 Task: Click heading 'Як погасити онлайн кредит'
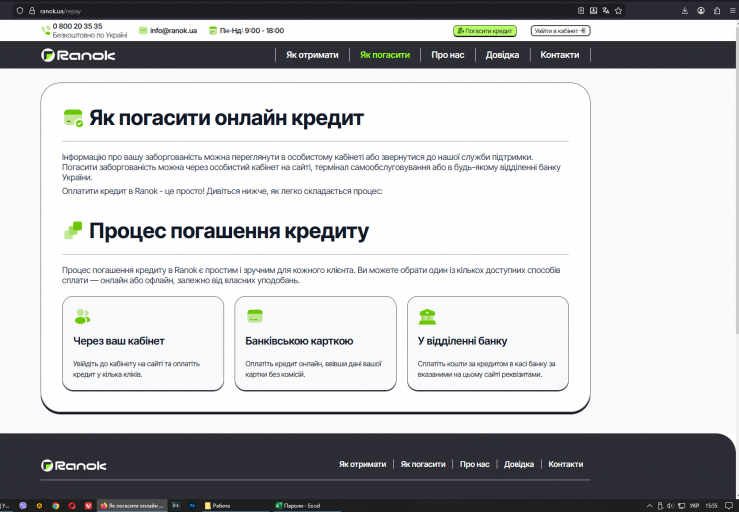226,118
